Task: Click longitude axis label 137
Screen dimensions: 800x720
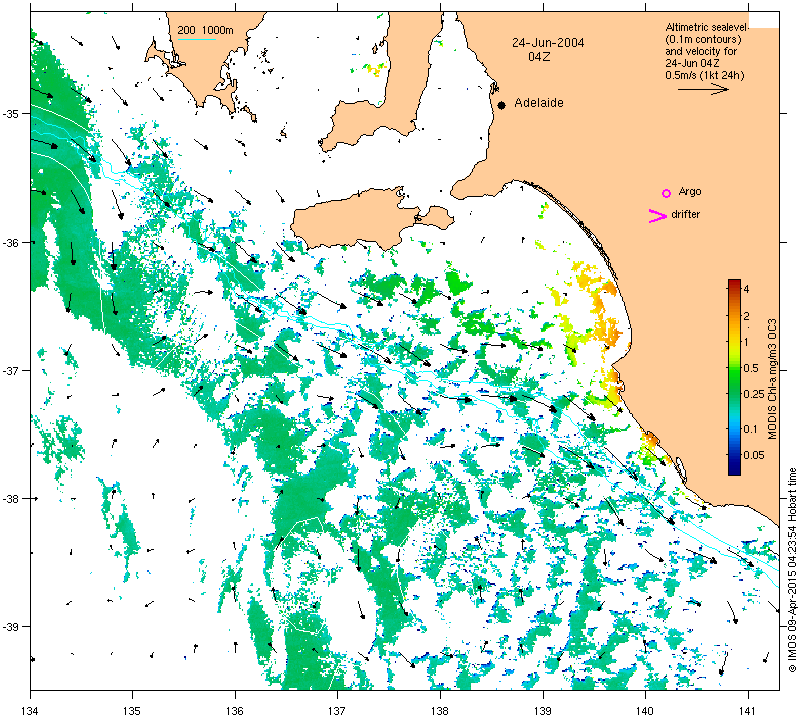Action: click(338, 710)
